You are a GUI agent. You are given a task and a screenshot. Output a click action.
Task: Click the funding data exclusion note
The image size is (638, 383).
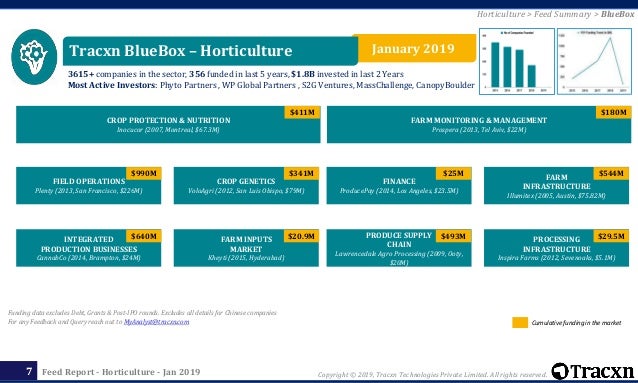click(142, 313)
